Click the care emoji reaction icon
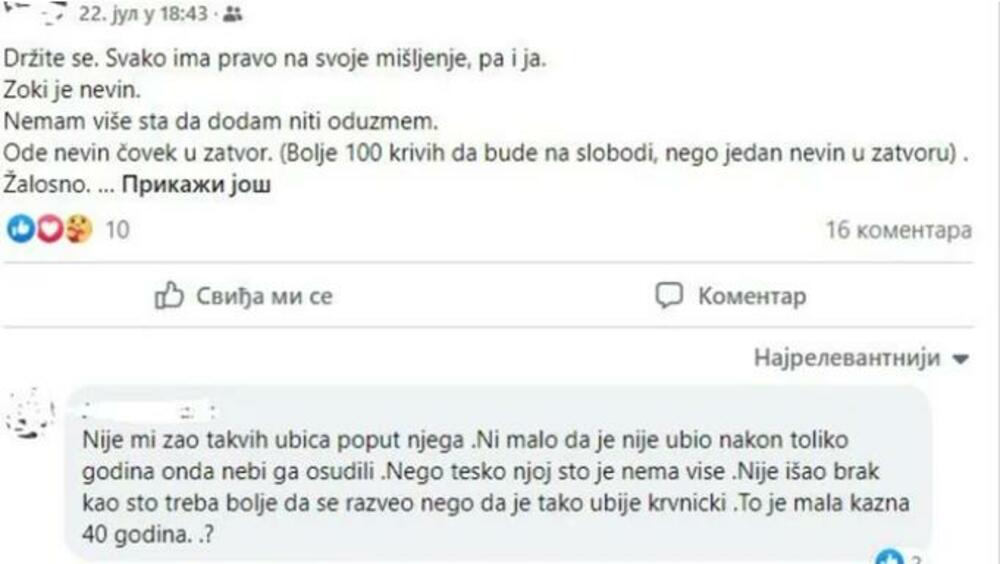 78,229
